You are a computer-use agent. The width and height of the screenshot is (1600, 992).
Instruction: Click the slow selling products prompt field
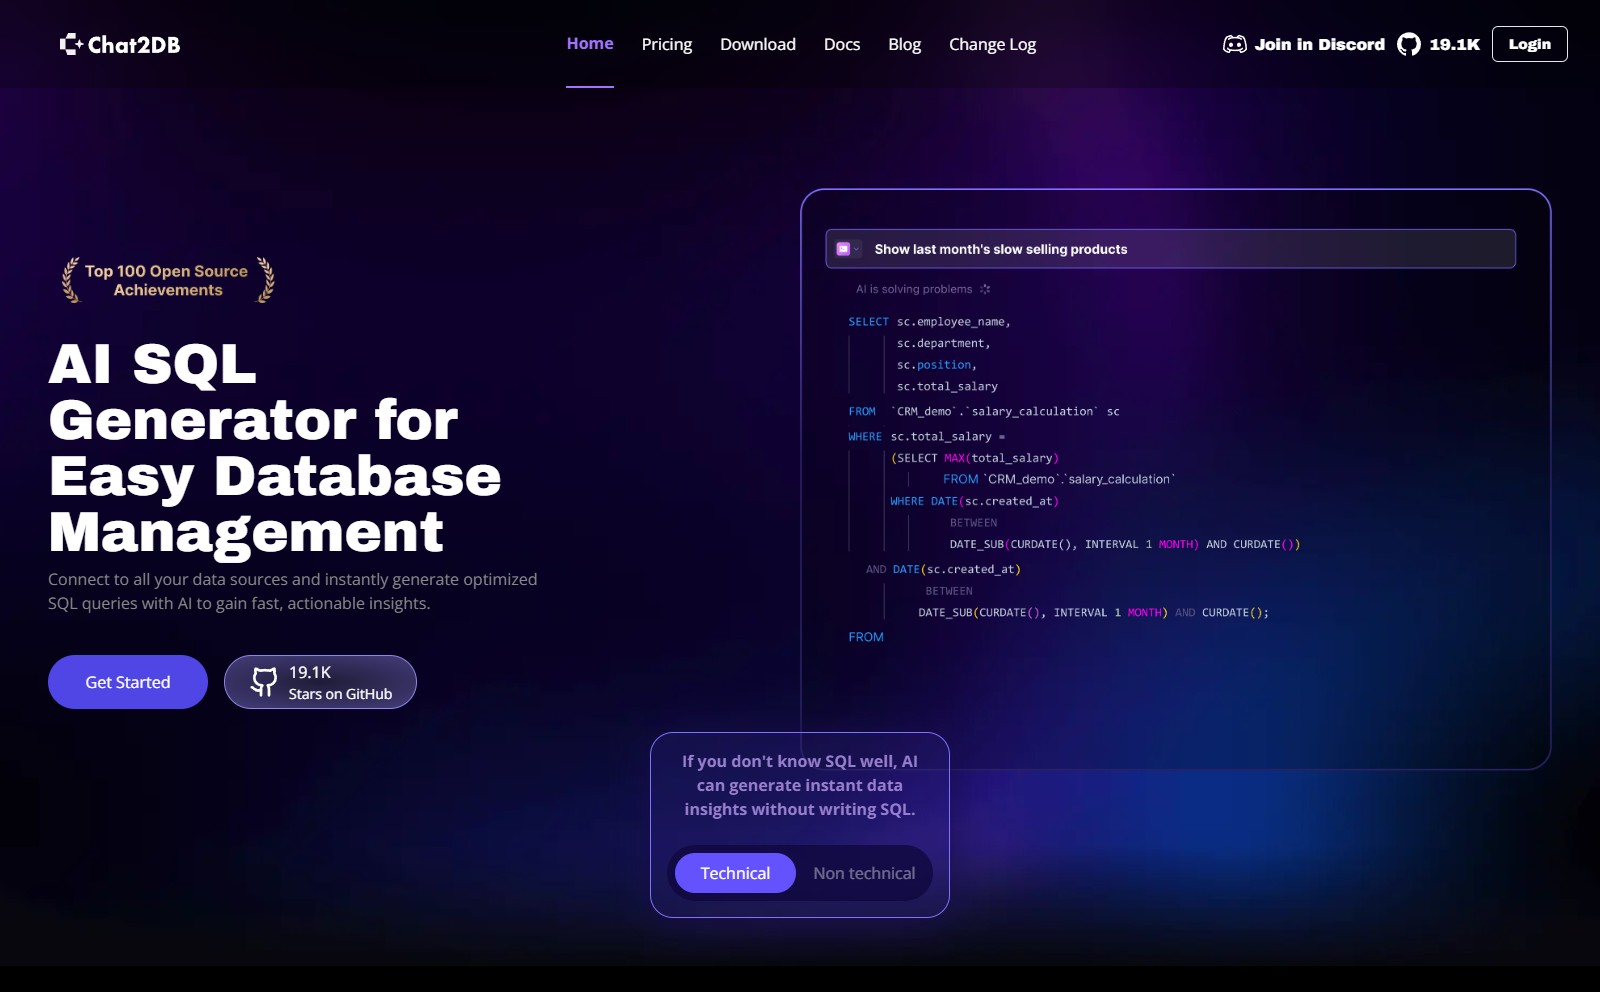tap(1170, 249)
